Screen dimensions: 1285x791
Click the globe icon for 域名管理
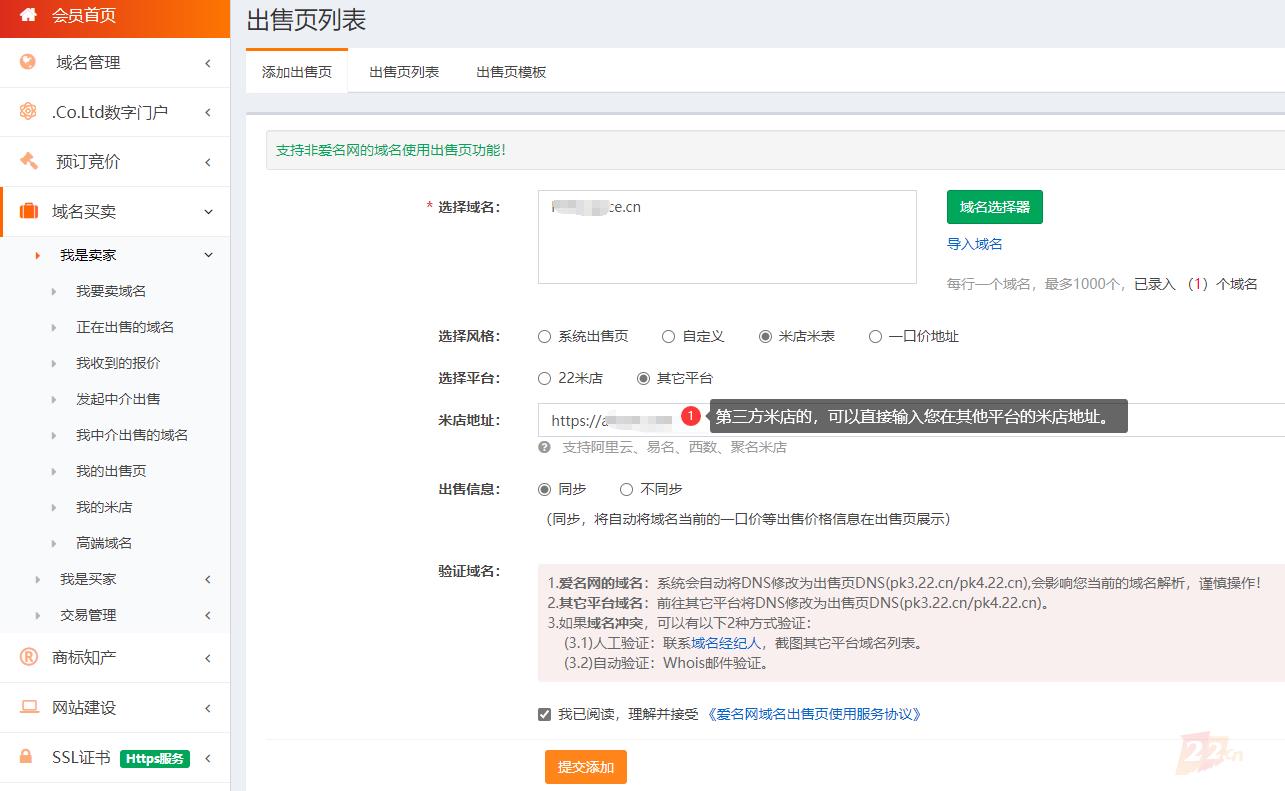pyautogui.click(x=28, y=62)
